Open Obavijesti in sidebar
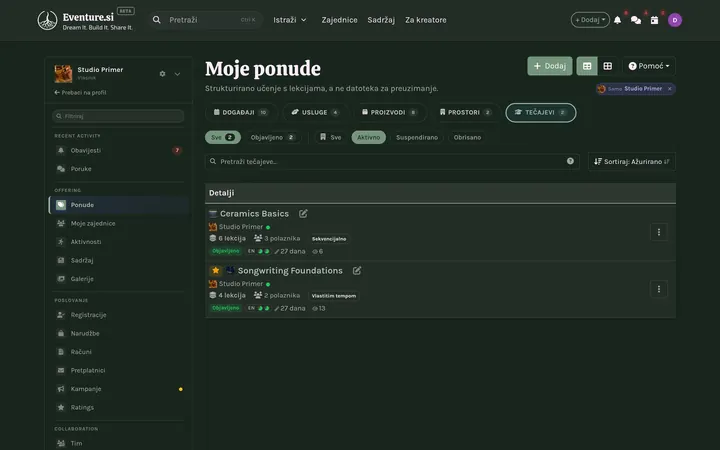Image resolution: width=720 pixels, height=450 pixels. pyautogui.click(x=118, y=150)
